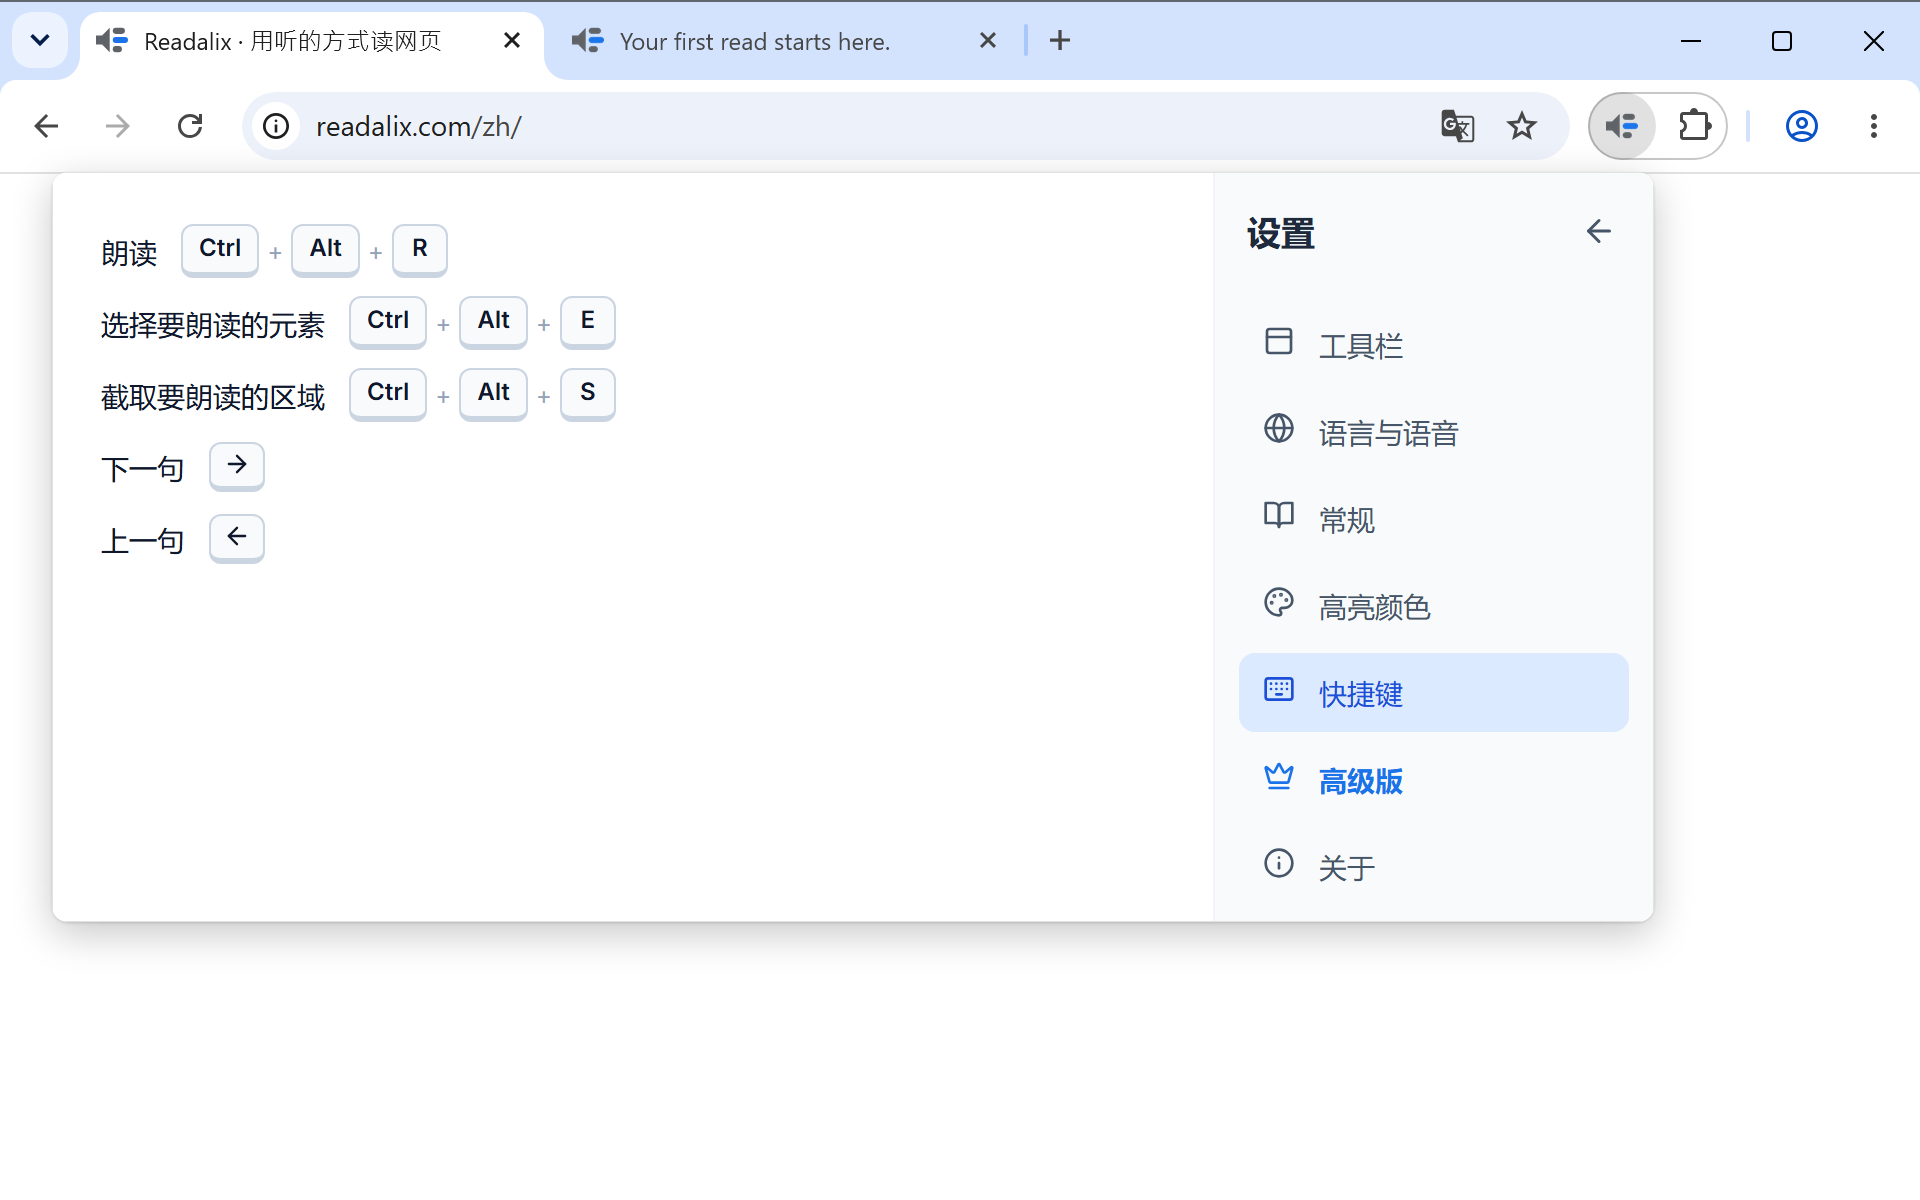The width and height of the screenshot is (1920, 1200).
Task: Open the 高亮颜色 settings section
Action: click(x=1433, y=606)
